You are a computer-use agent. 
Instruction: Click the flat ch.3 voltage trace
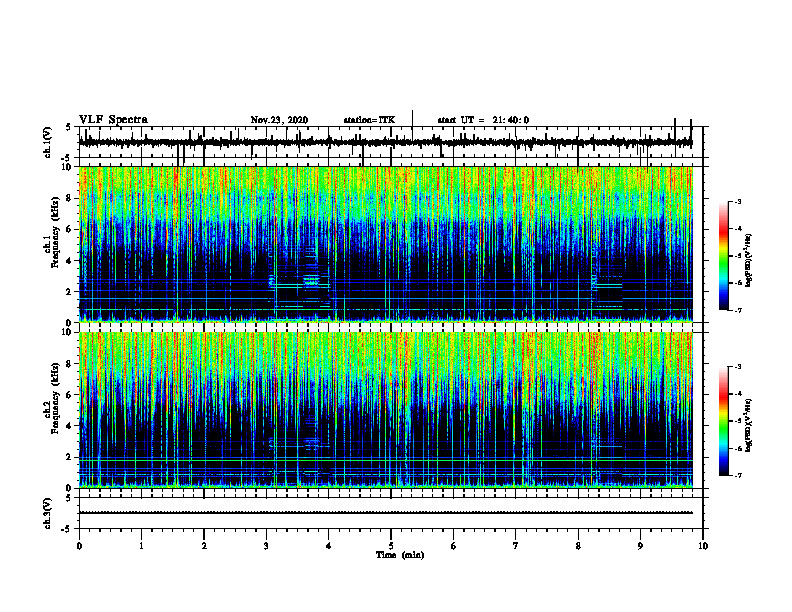pos(385,513)
